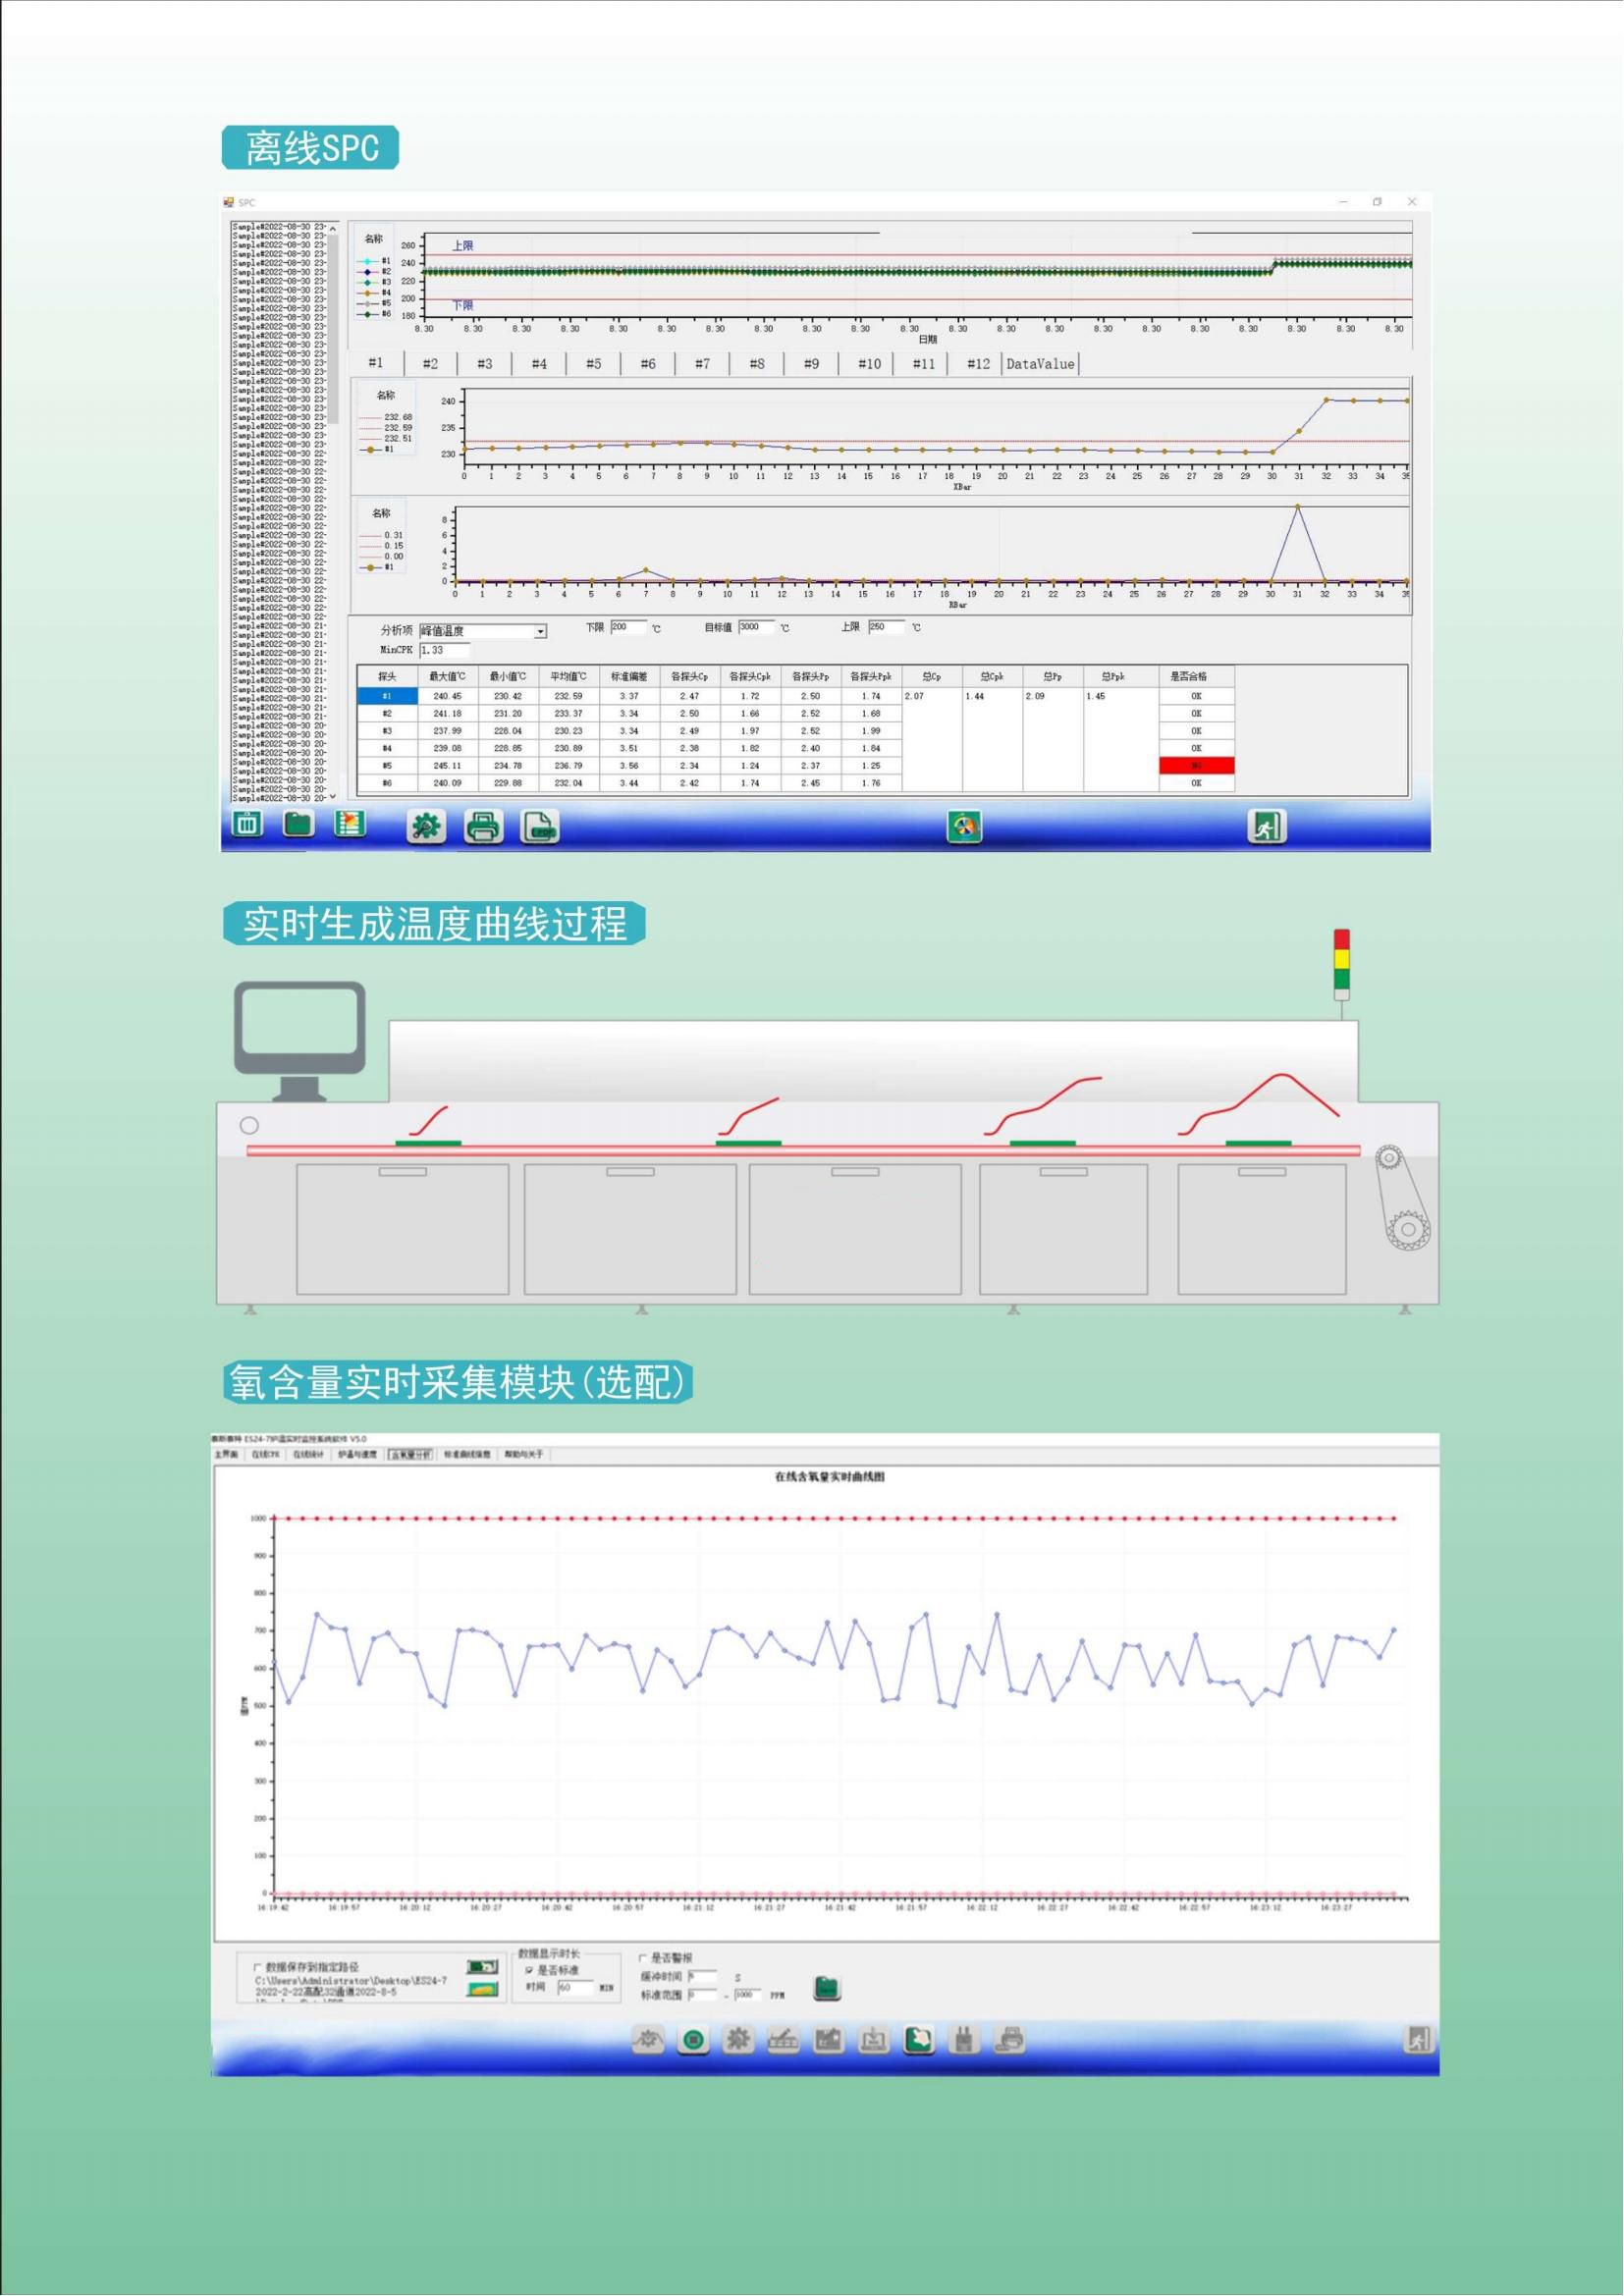Screen dimensions: 1624x2296
Task: Click the trash/delete icon in SPC toolbar
Action: pos(247,824)
